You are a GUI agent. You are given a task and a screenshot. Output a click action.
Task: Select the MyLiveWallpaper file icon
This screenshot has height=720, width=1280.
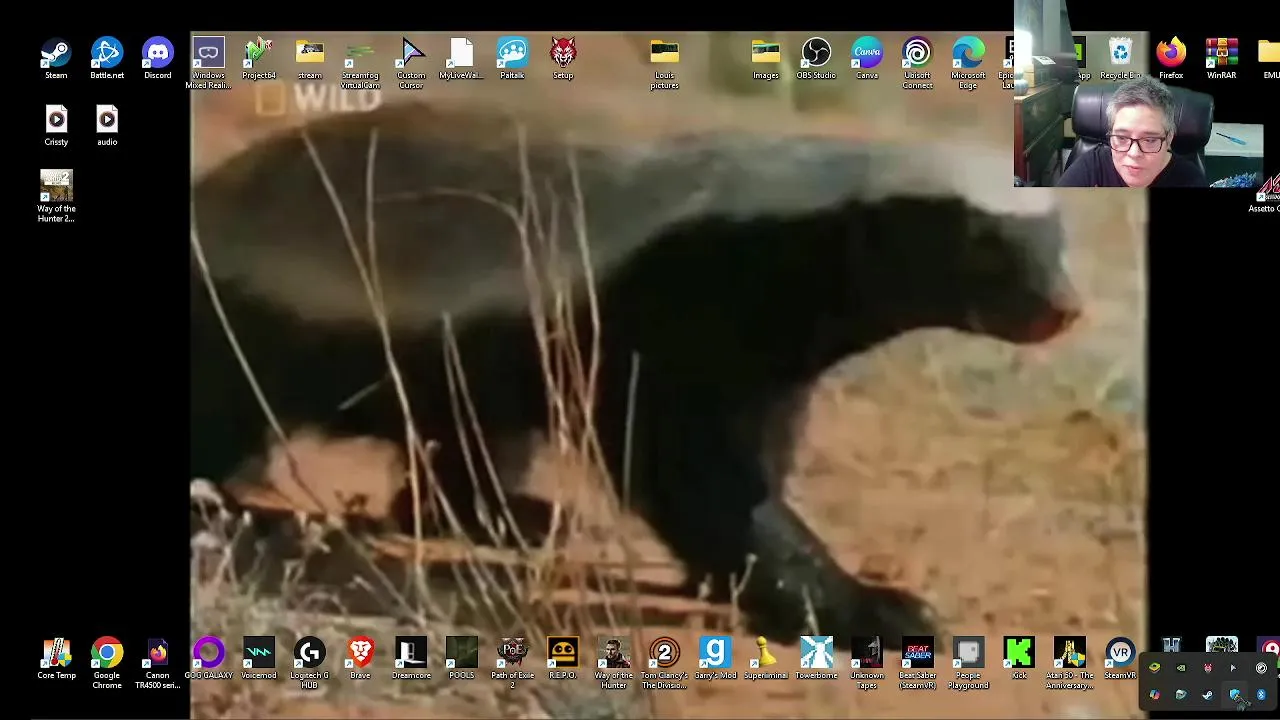click(461, 58)
